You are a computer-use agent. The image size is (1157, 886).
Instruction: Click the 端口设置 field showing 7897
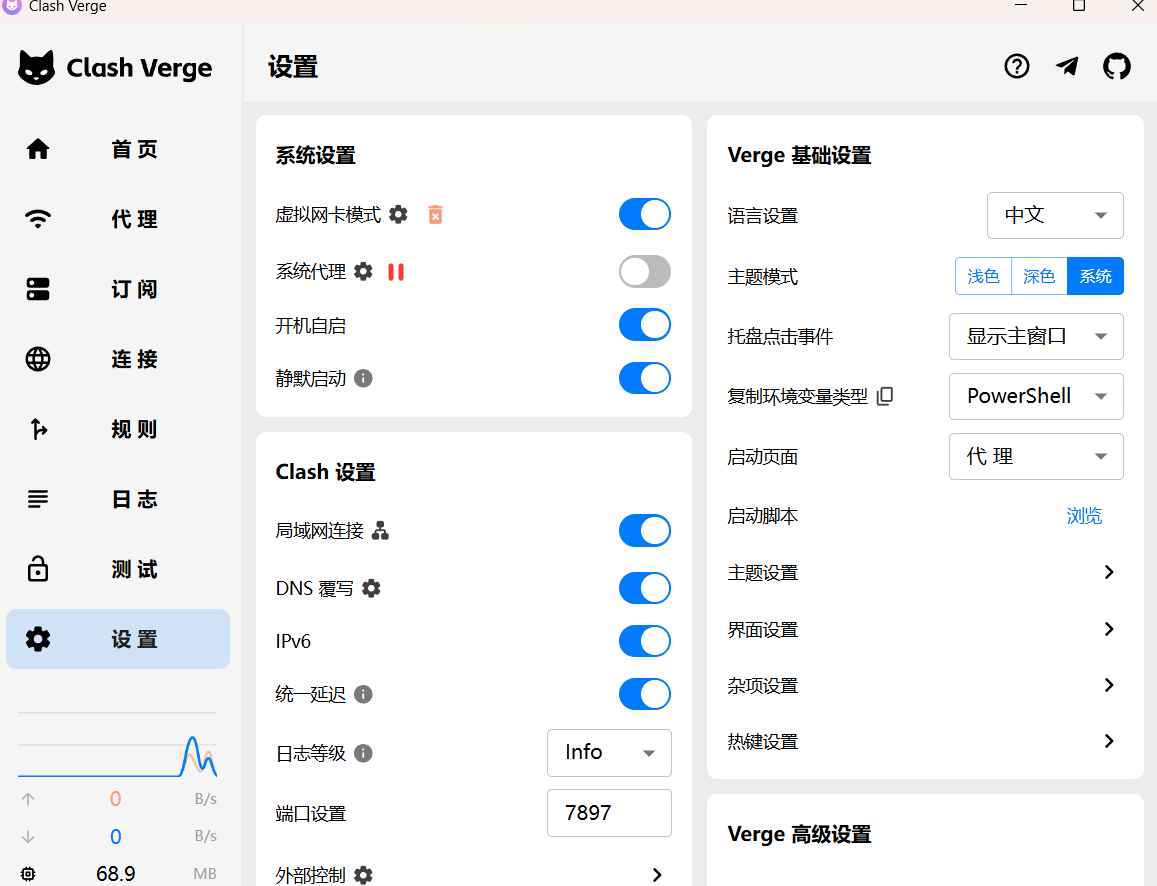(609, 813)
